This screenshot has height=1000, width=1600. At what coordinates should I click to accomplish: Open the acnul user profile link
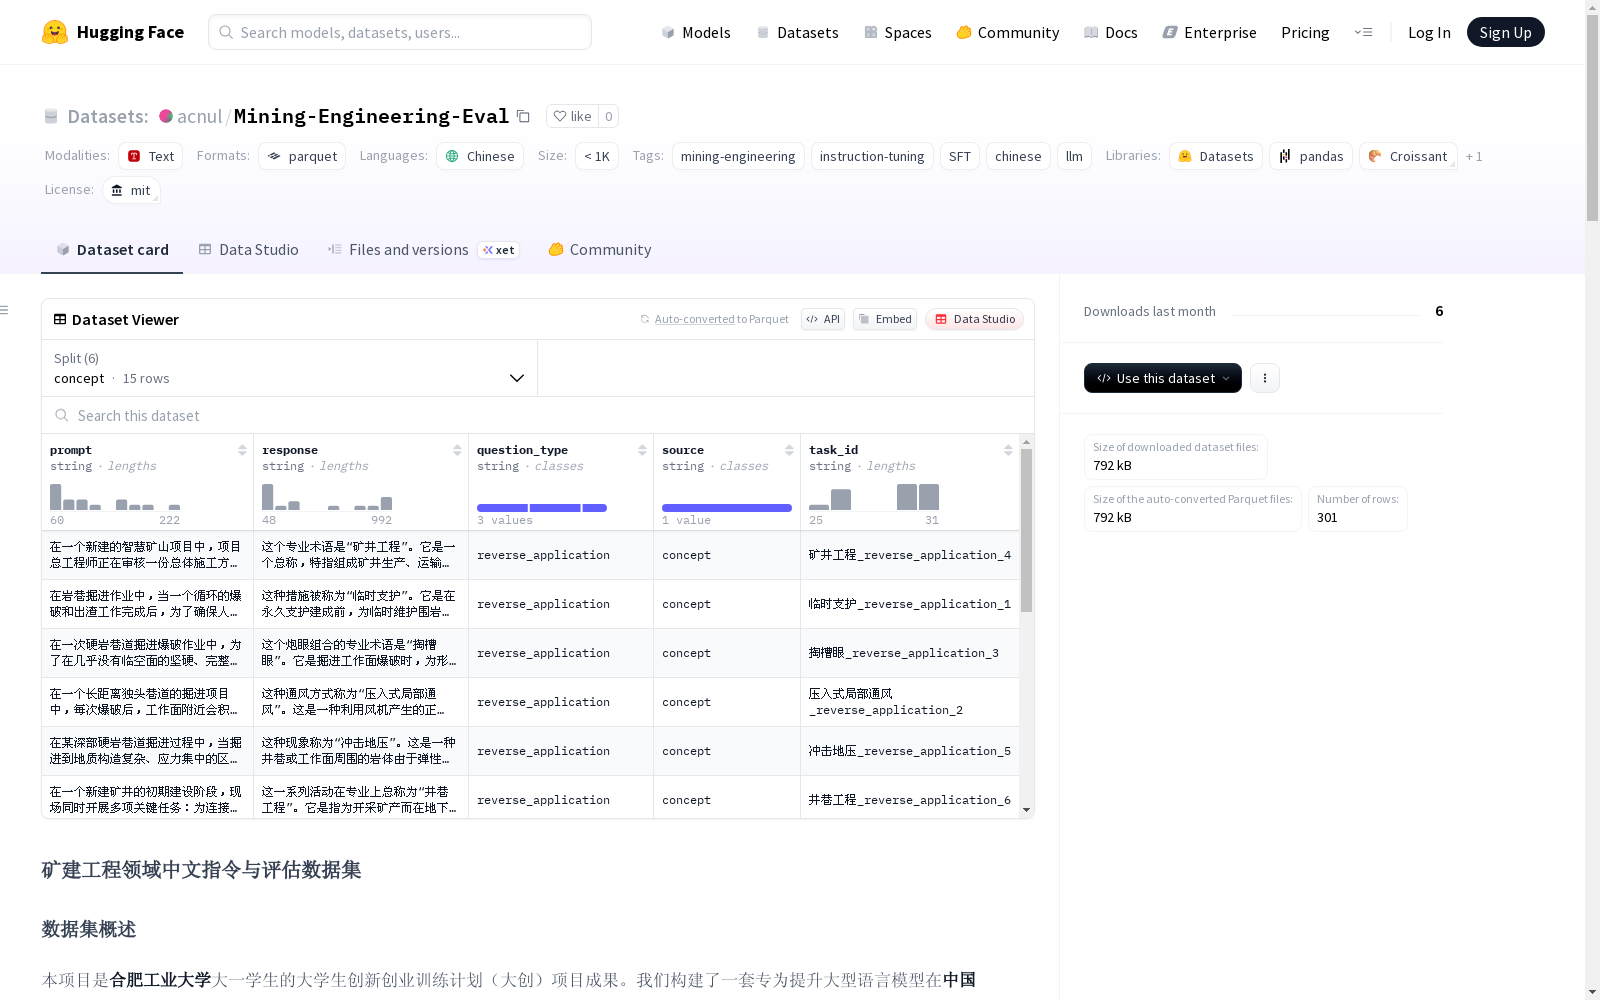(x=200, y=116)
